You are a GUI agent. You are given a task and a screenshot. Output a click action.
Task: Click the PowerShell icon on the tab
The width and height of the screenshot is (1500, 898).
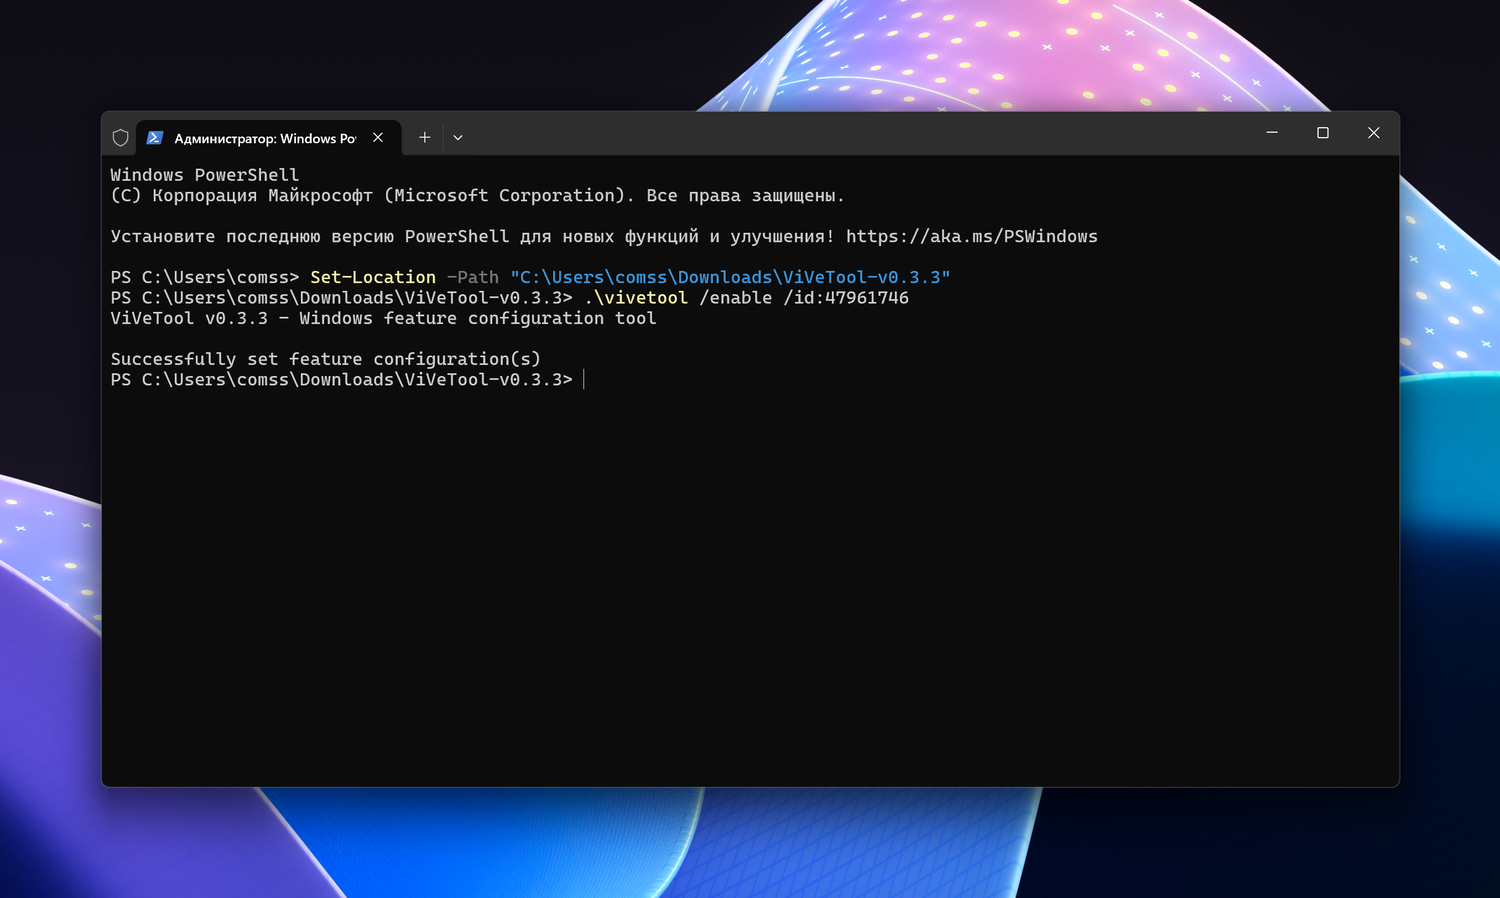(155, 138)
